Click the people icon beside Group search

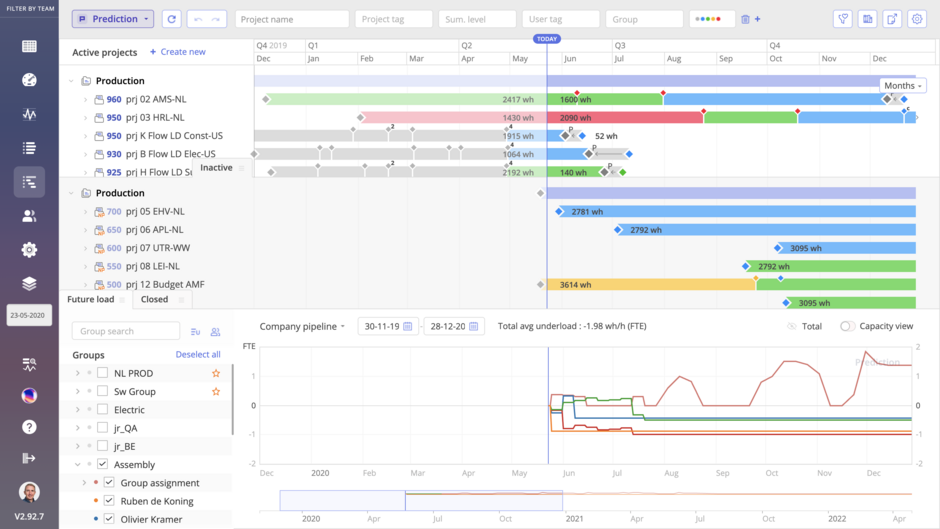click(215, 332)
